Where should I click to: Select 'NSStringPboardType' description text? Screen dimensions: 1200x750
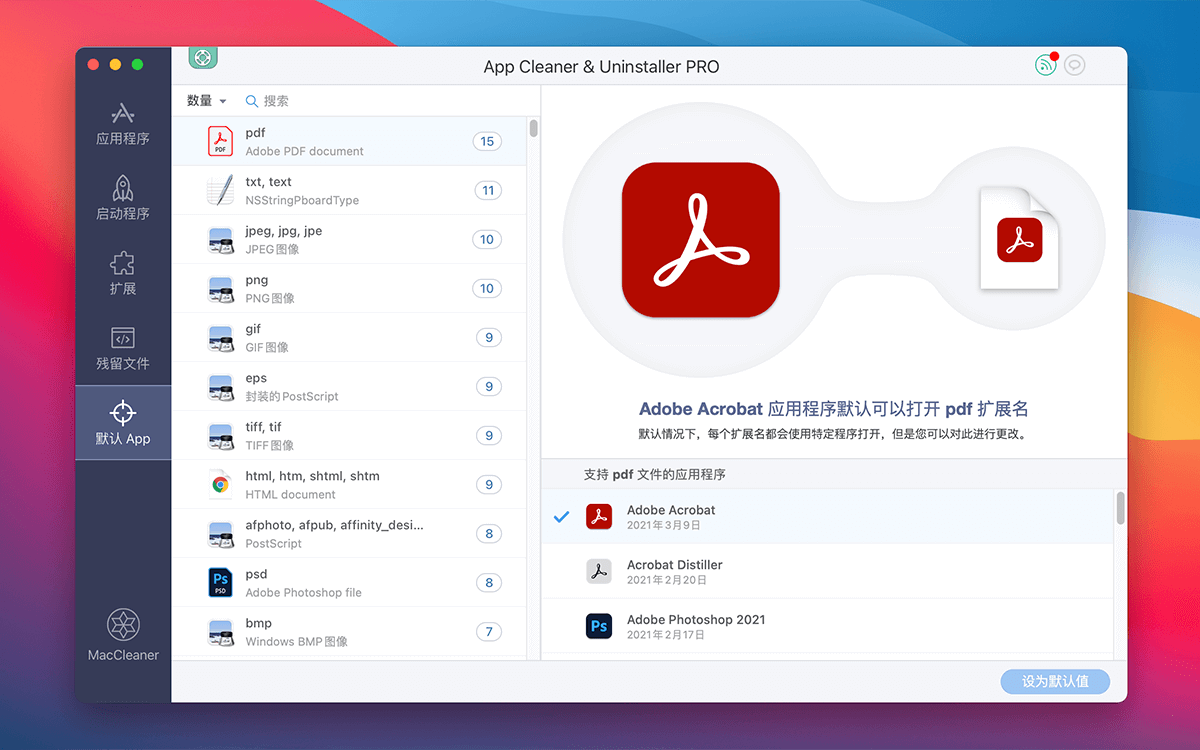click(x=302, y=200)
